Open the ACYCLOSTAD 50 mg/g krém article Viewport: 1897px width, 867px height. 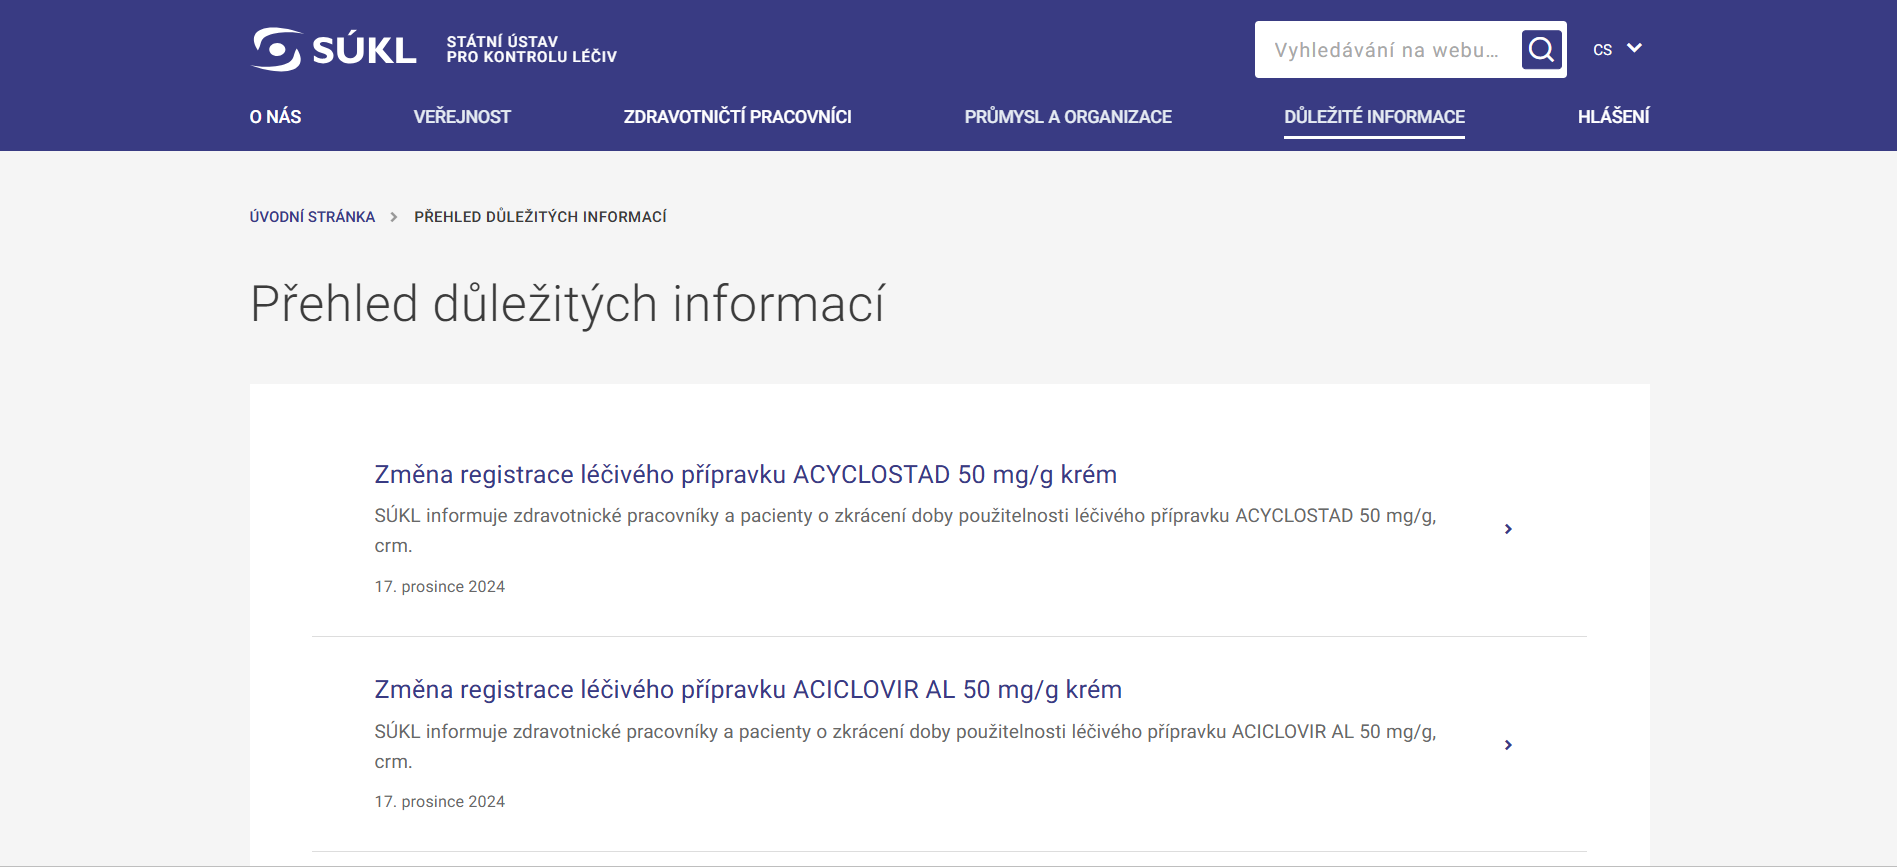[x=745, y=474]
